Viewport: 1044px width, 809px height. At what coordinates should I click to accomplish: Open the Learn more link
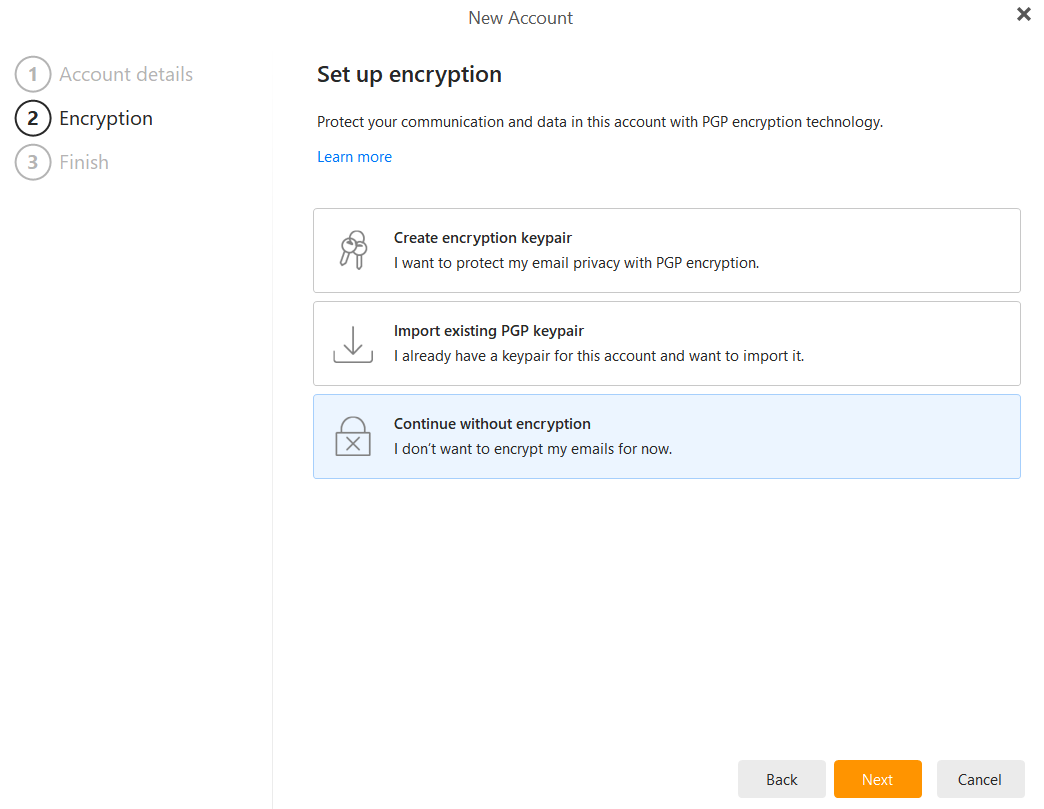click(354, 156)
